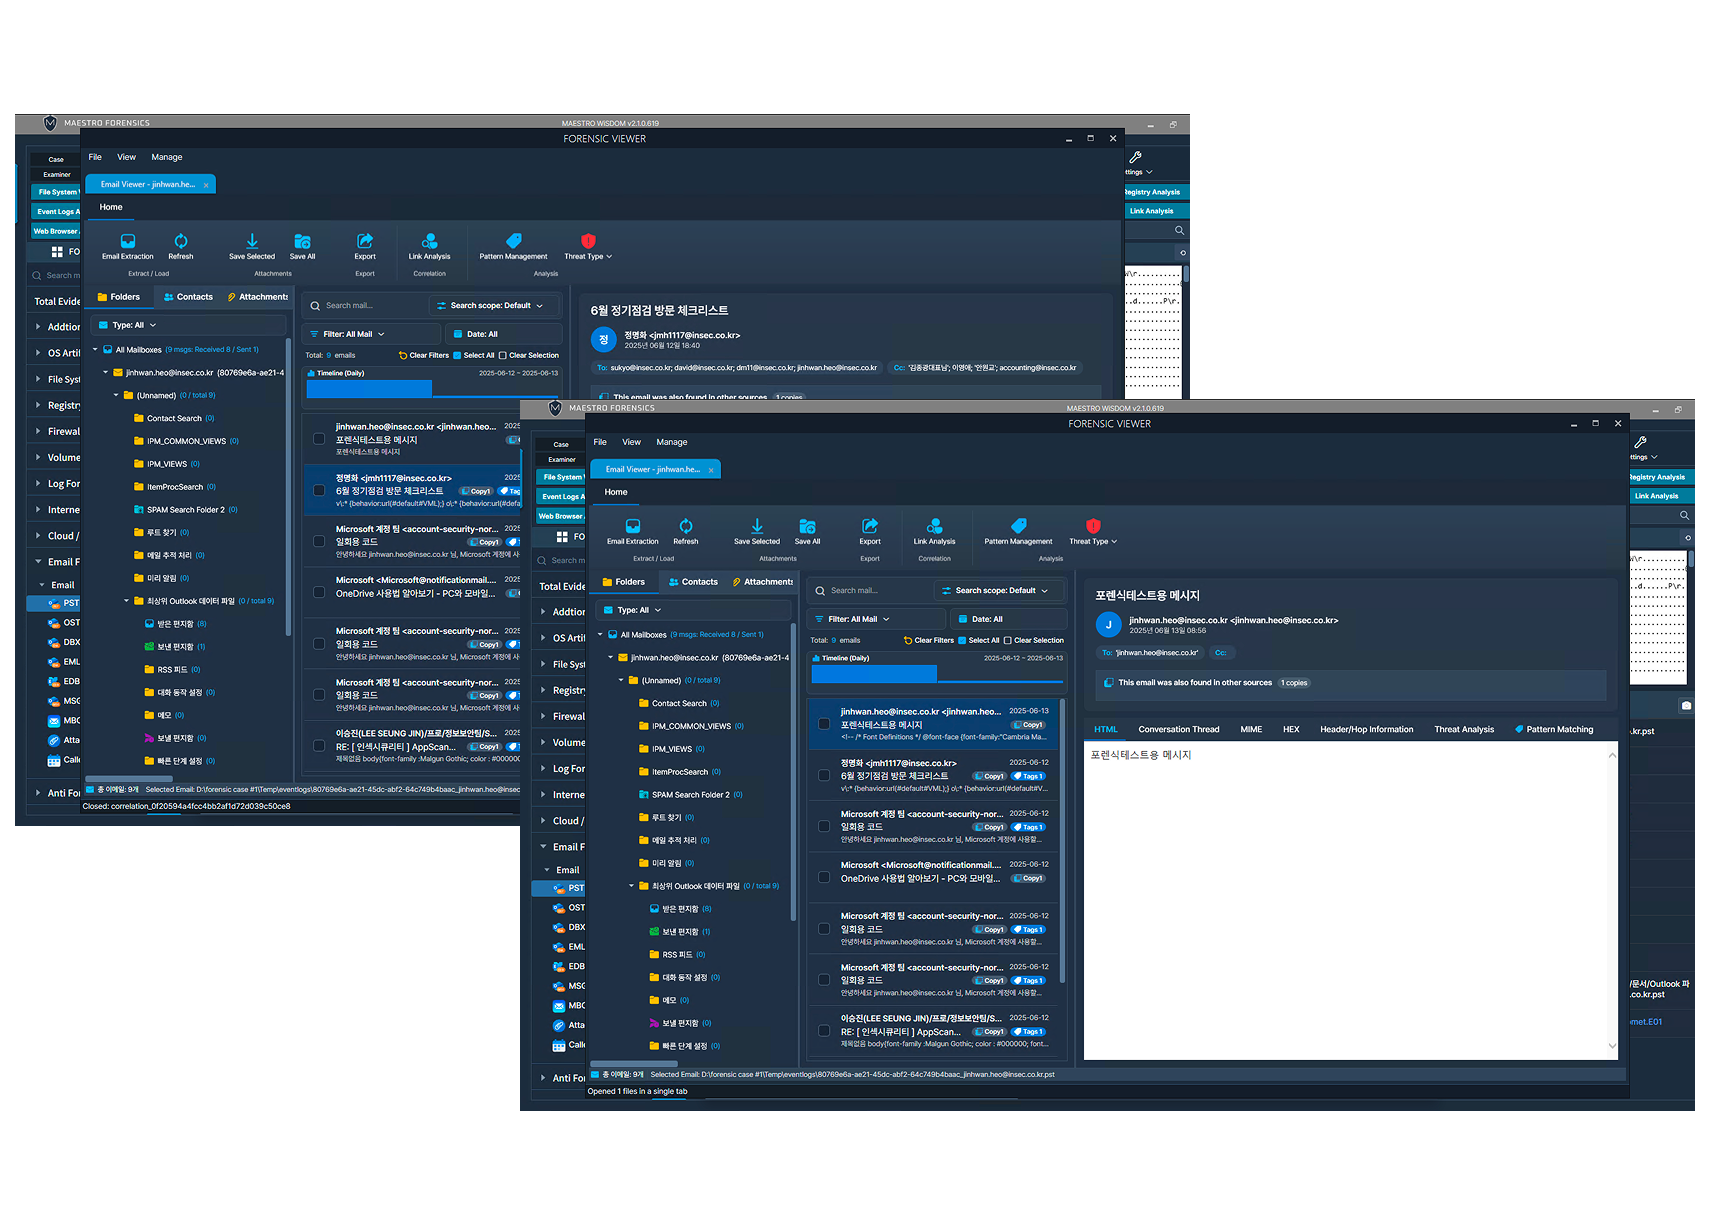Click Search mail field in front window
The height and width of the screenshot is (1224, 1710).
(x=868, y=591)
